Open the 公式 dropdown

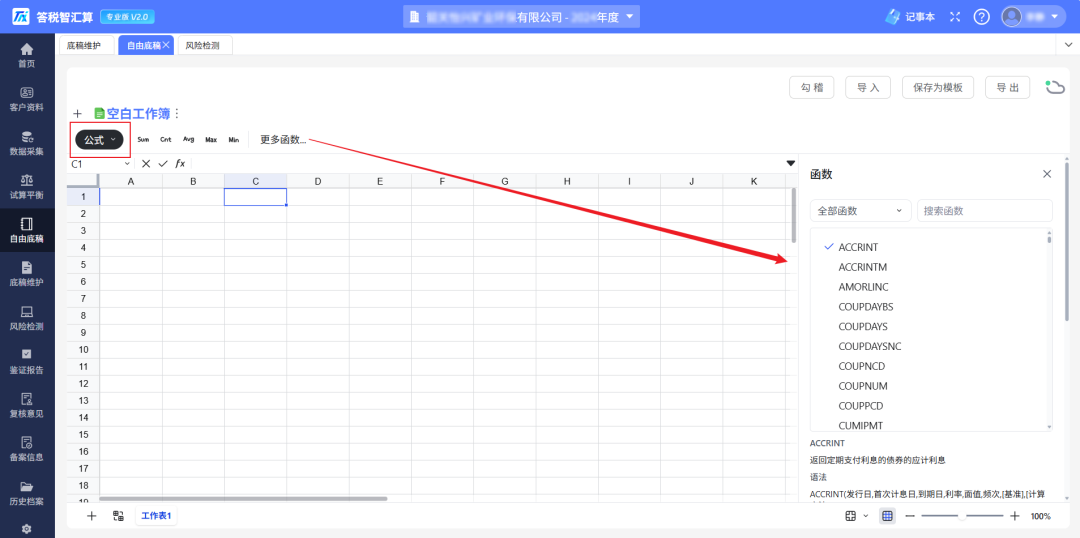pos(99,140)
